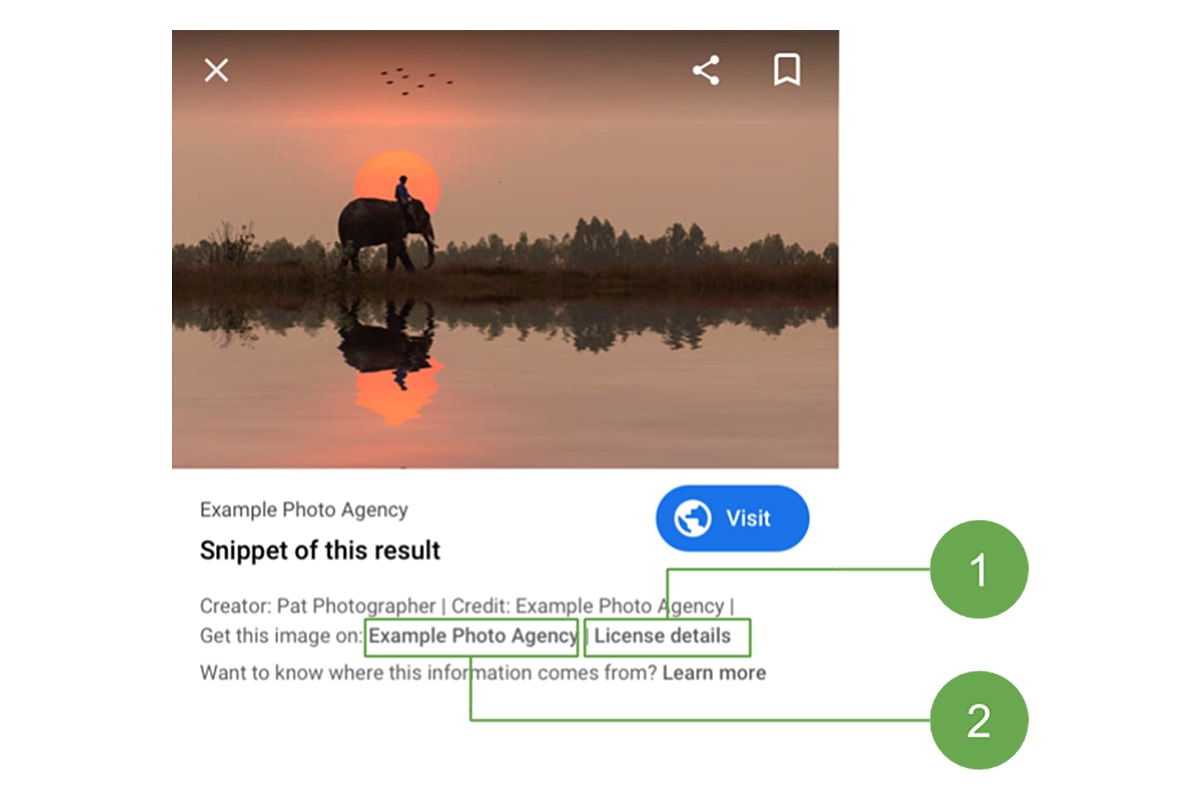Open the License details link
Screen dimensions: 1200x800
[x=663, y=636]
